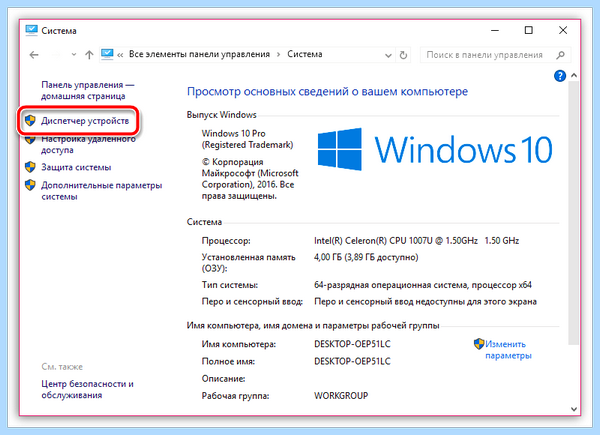Click shield icon beside 'Дополнительные параметры системы'
Image resolution: width=600 pixels, height=435 pixels.
click(30, 185)
